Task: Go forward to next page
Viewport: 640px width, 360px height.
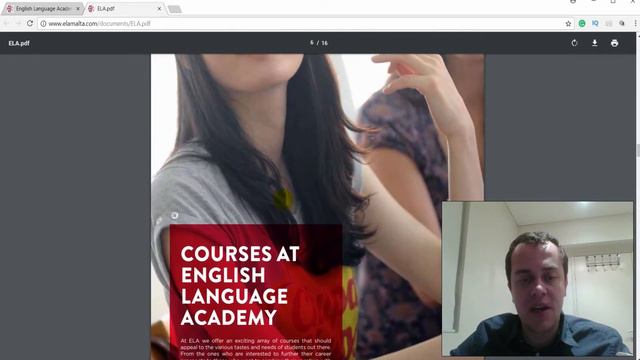Action: pyautogui.click(x=18, y=23)
